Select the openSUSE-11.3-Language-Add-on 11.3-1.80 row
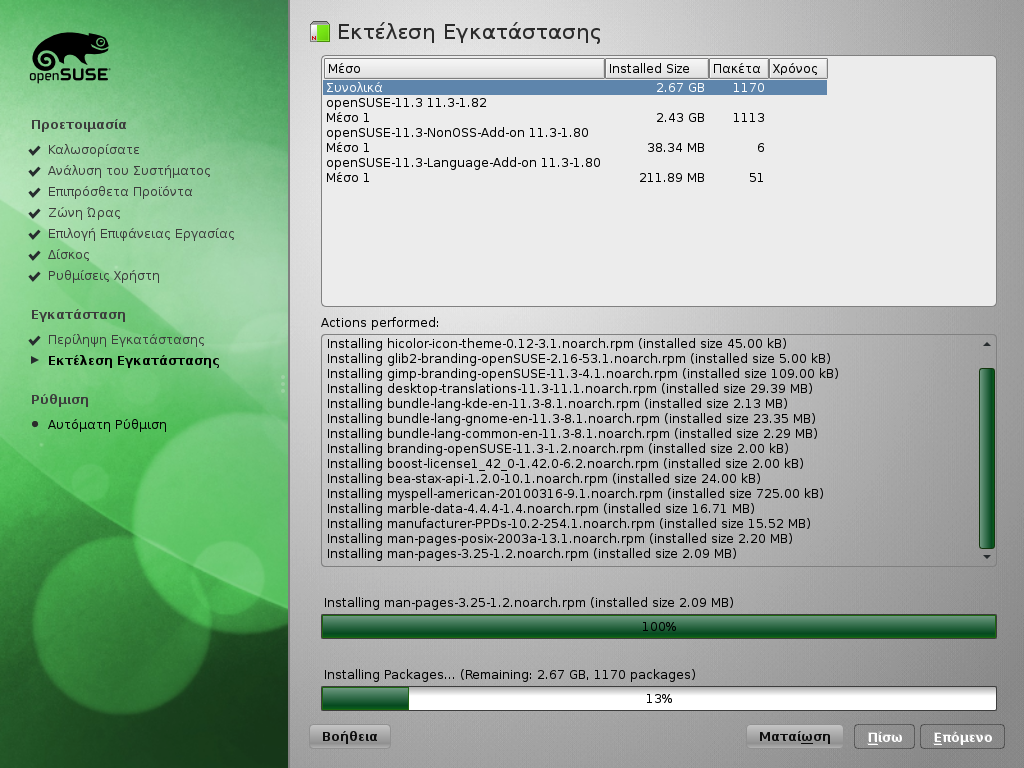This screenshot has height=768, width=1024. tap(575, 163)
